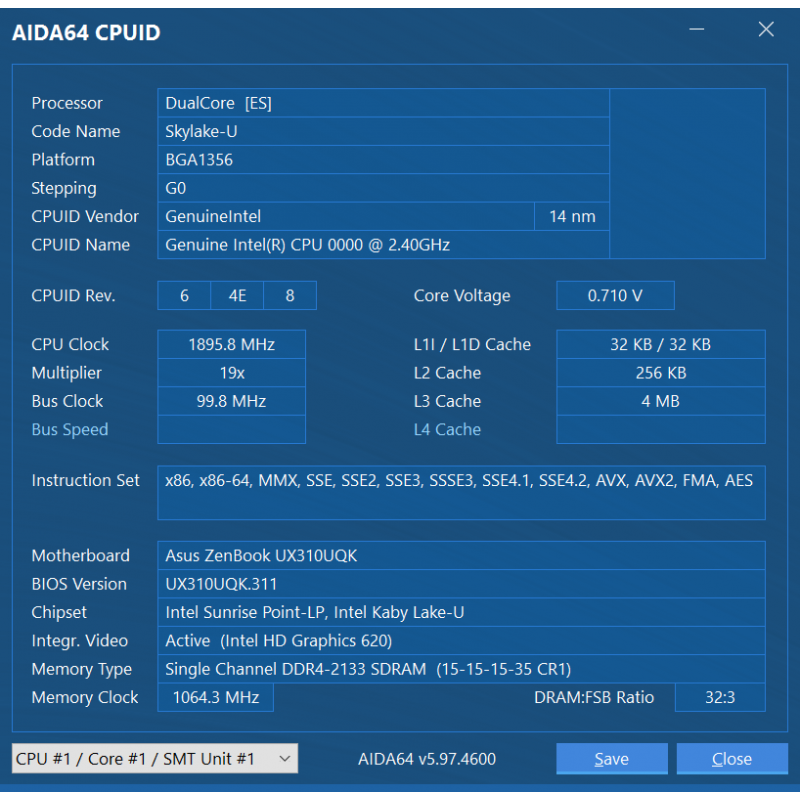Click the AIDA64 v5.97.4600 version text

pos(427,759)
